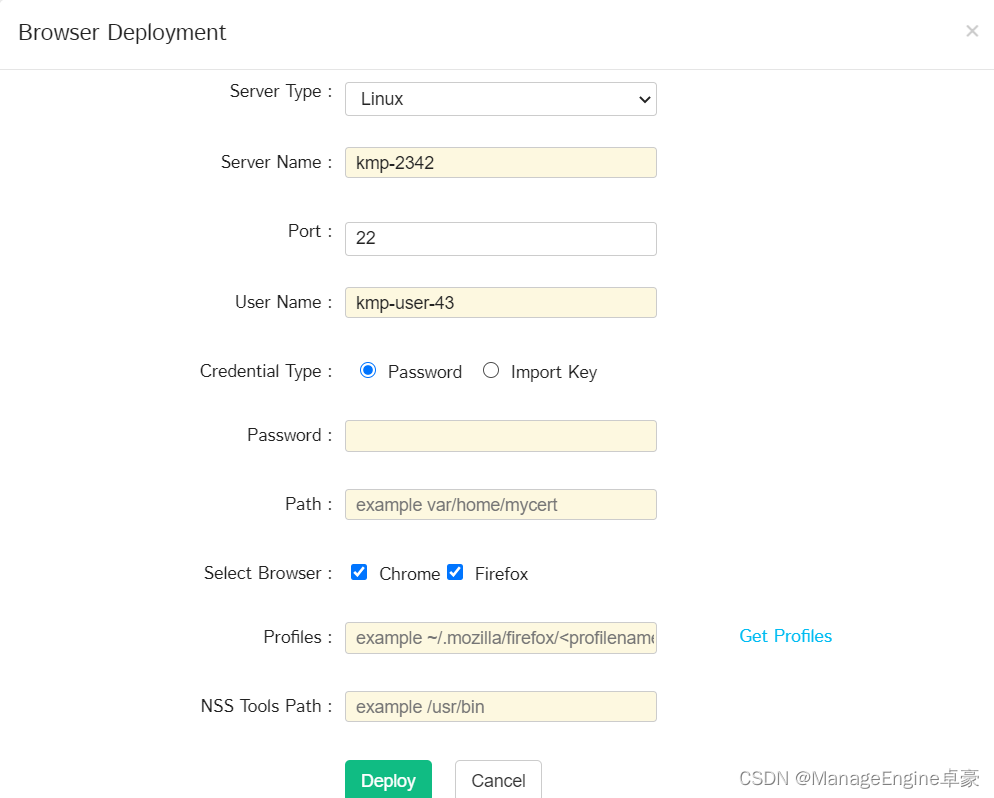Screen dimensions: 994x798
Task: Click the User Name input field
Action: [x=501, y=302]
